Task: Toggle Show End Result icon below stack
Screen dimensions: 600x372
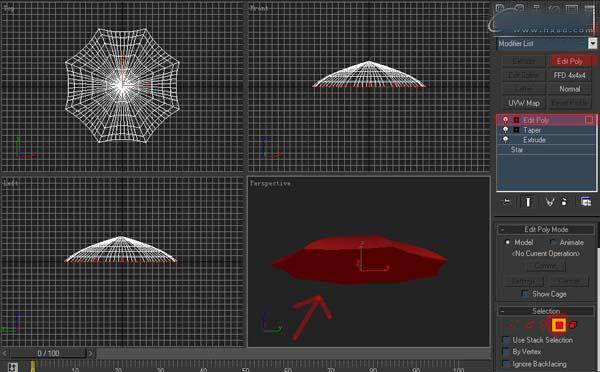Action: pos(528,202)
